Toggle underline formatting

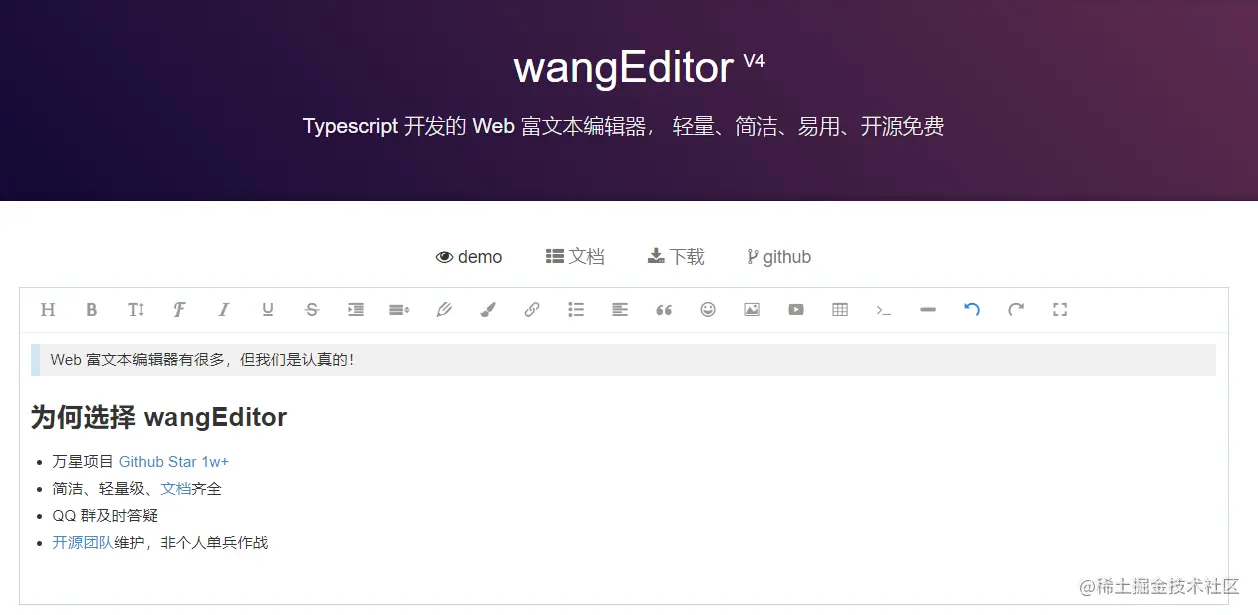click(x=268, y=310)
